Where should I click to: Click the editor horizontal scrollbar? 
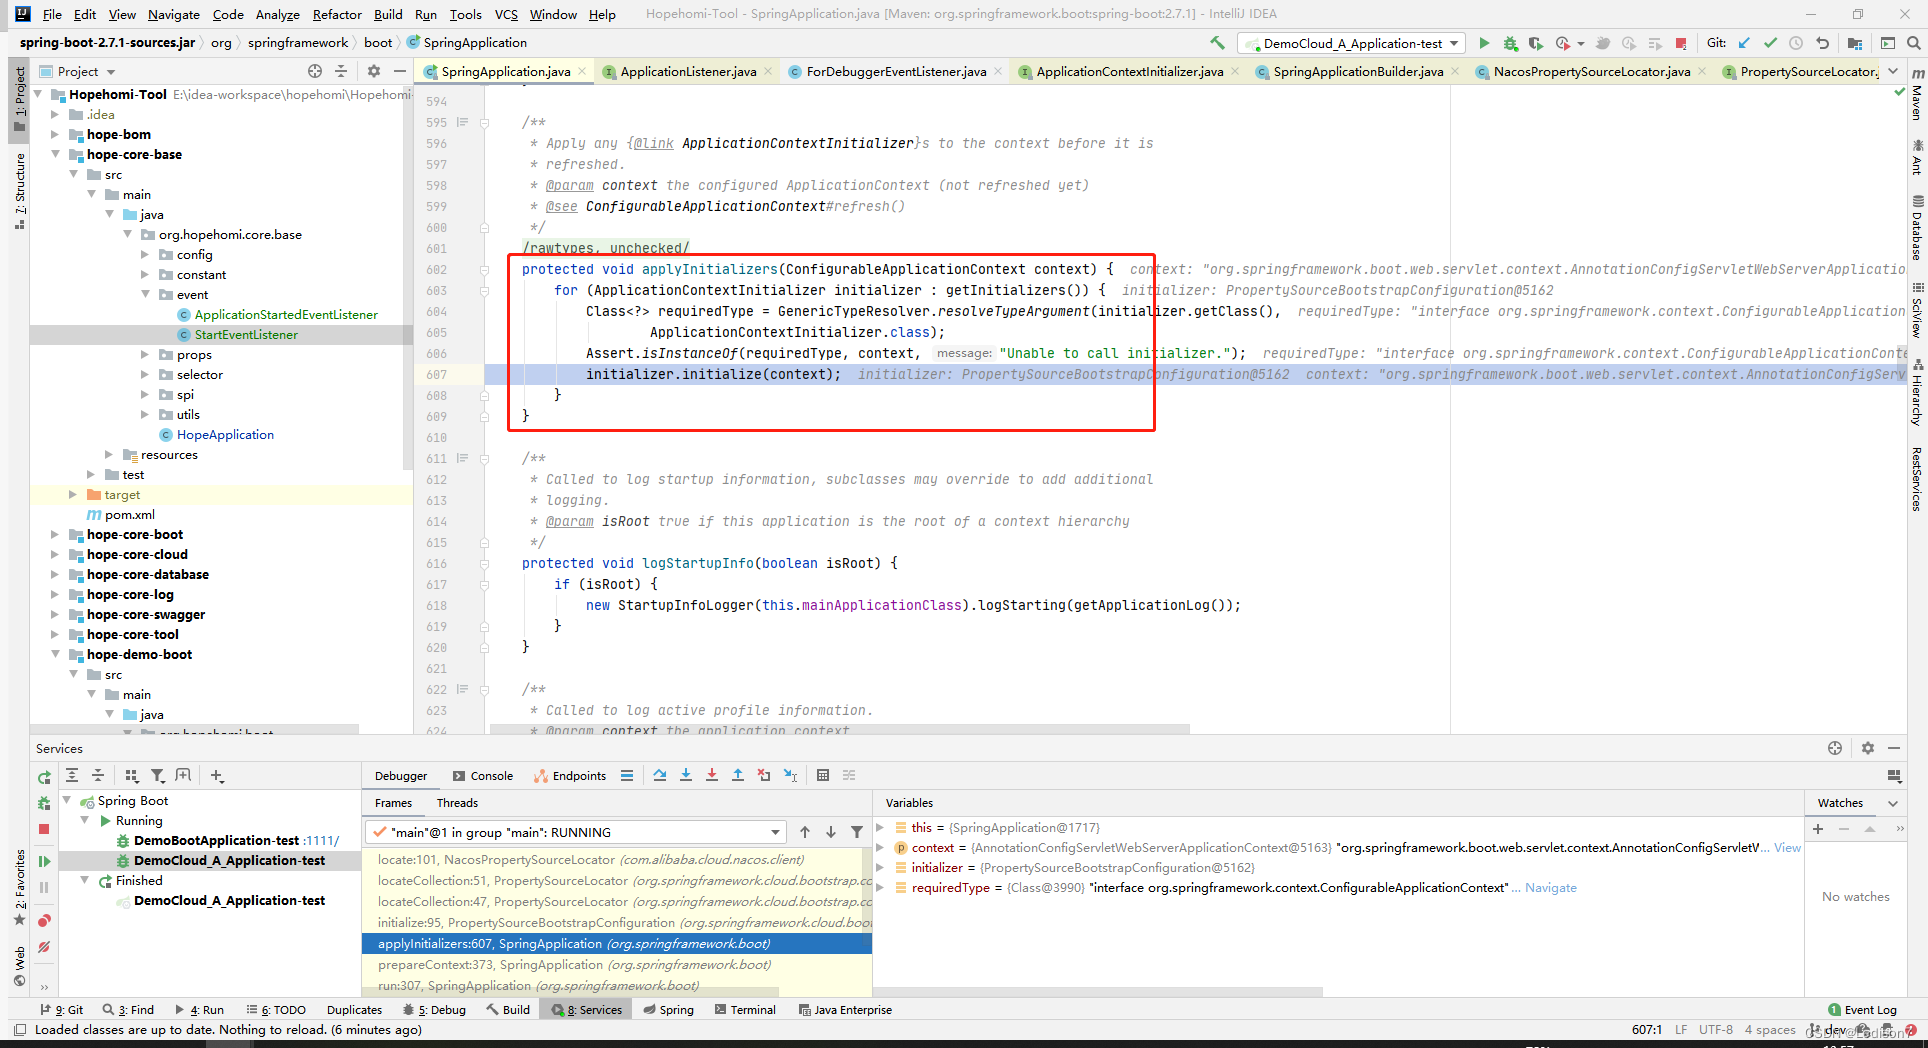coord(838,730)
